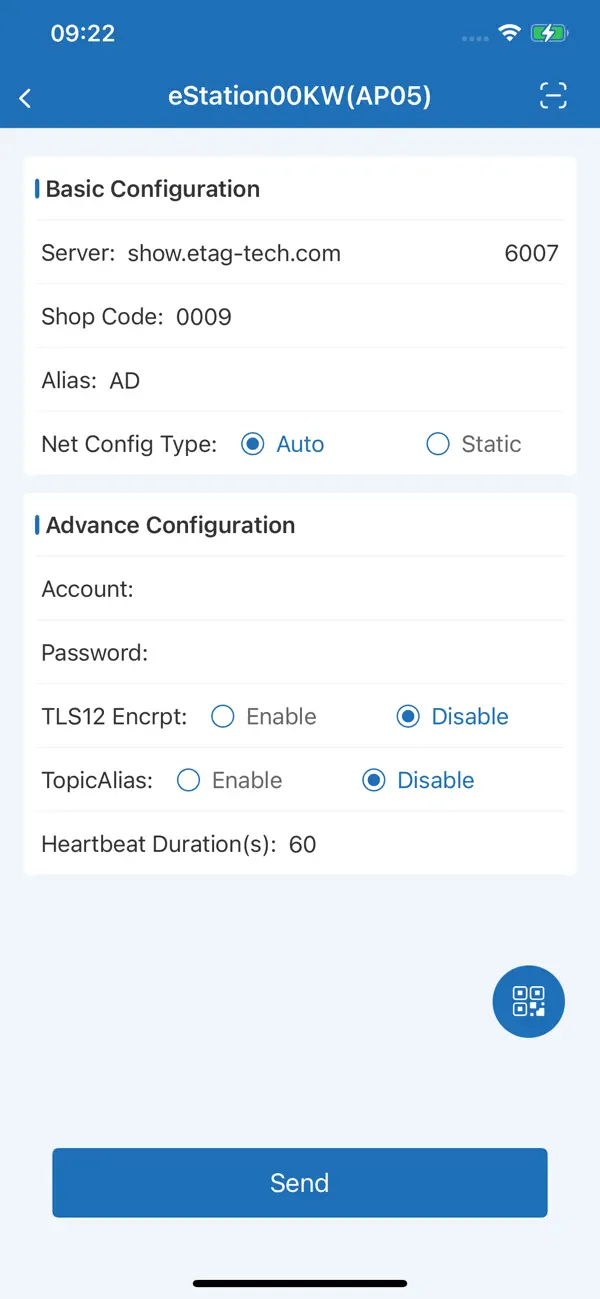600x1299 pixels.
Task: Edit the Server address field
Action: [x=234, y=253]
